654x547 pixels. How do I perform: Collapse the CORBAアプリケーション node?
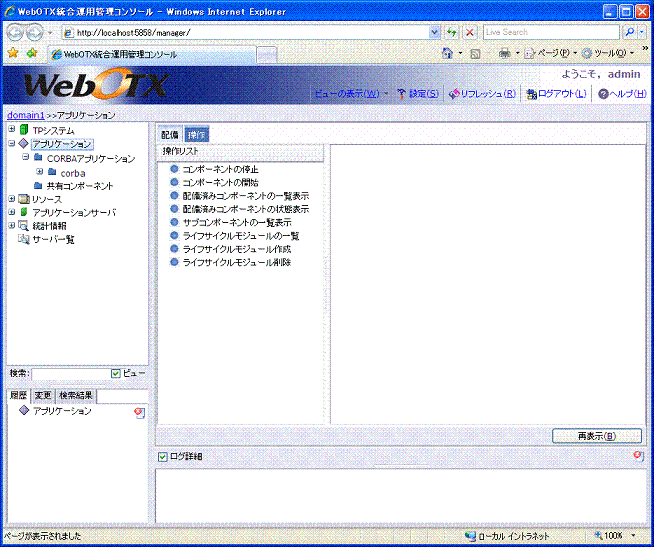click(25, 158)
